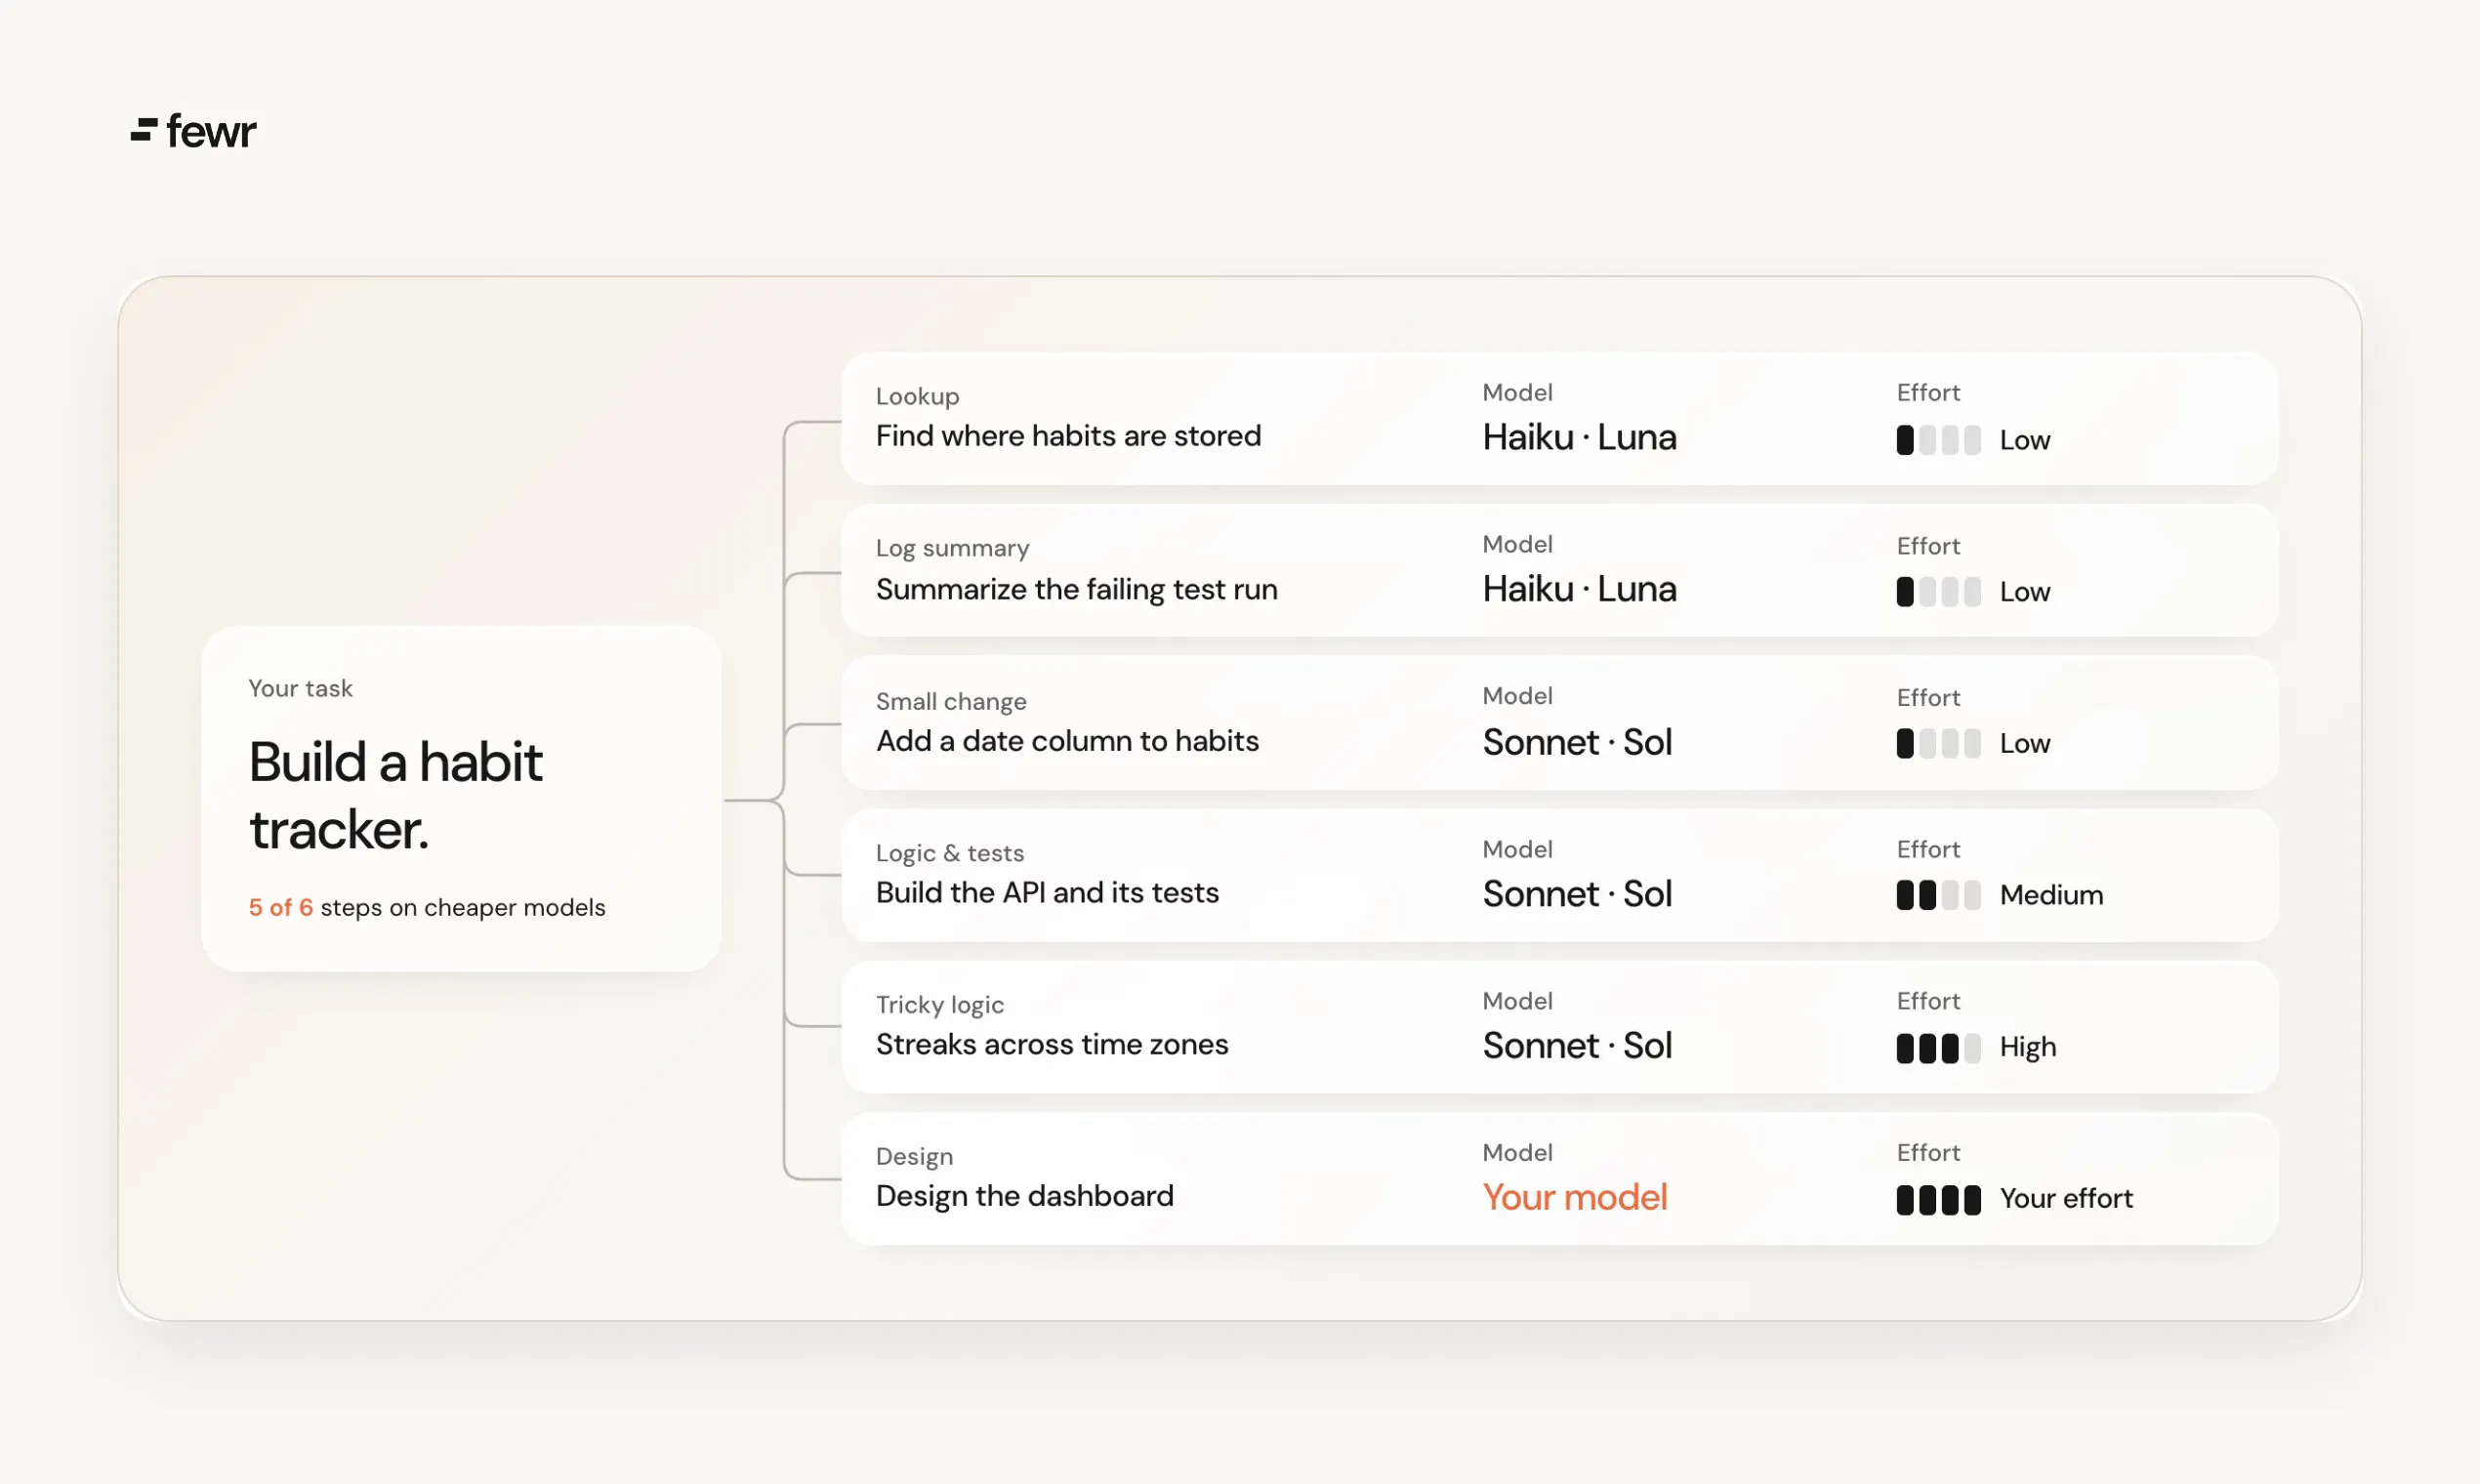Click the 'Small change' category label
Image resolution: width=2480 pixels, height=1484 pixels.
click(951, 701)
